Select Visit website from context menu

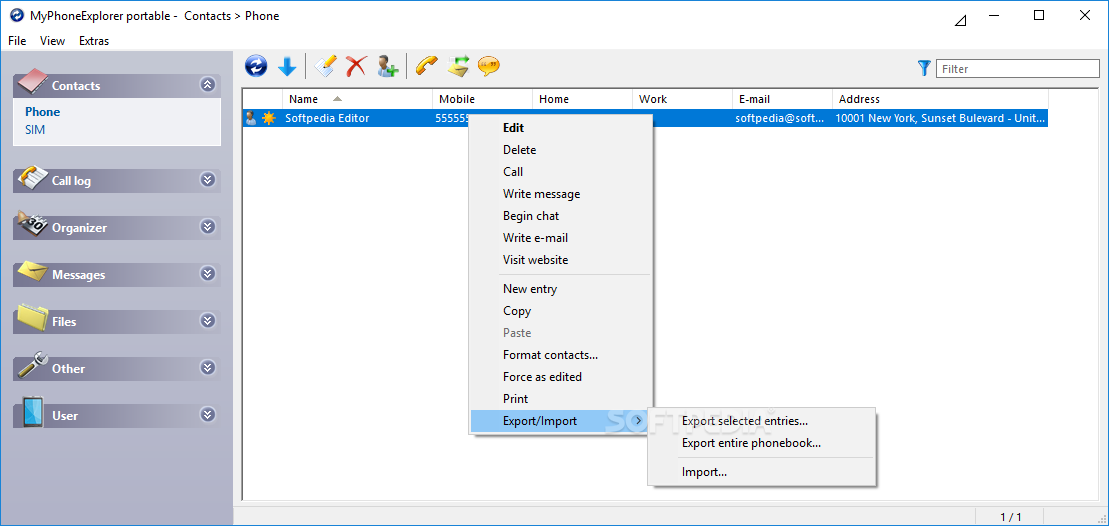point(559,259)
